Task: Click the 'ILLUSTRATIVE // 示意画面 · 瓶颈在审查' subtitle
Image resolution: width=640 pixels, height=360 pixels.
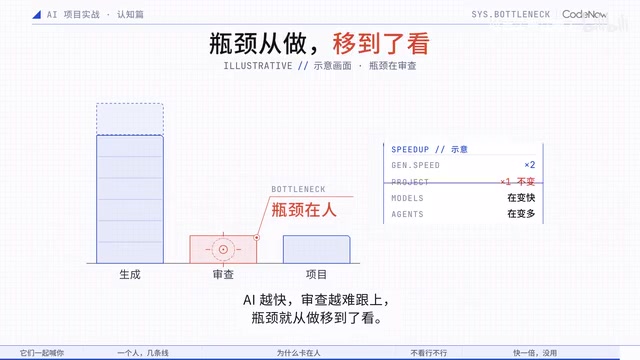Action: (320, 66)
